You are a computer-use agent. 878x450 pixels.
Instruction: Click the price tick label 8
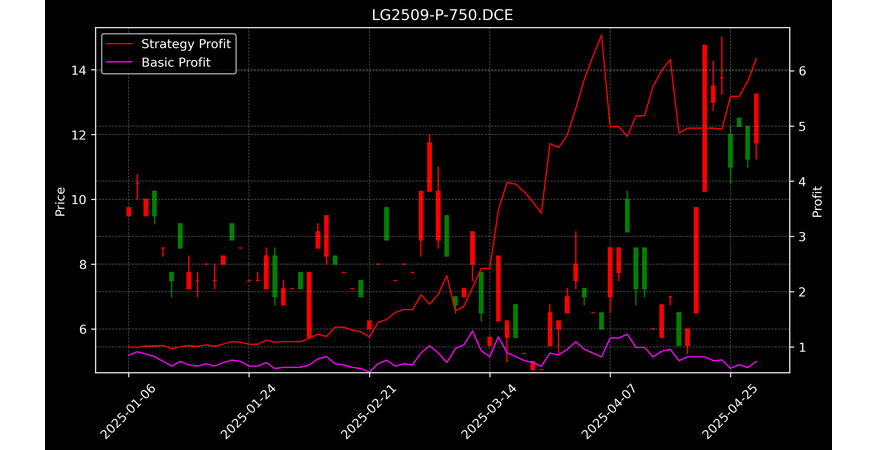[83, 265]
